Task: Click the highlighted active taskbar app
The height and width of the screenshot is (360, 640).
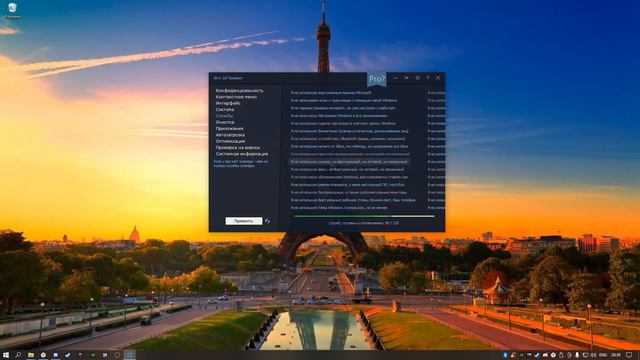Action: pyautogui.click(x=130, y=355)
